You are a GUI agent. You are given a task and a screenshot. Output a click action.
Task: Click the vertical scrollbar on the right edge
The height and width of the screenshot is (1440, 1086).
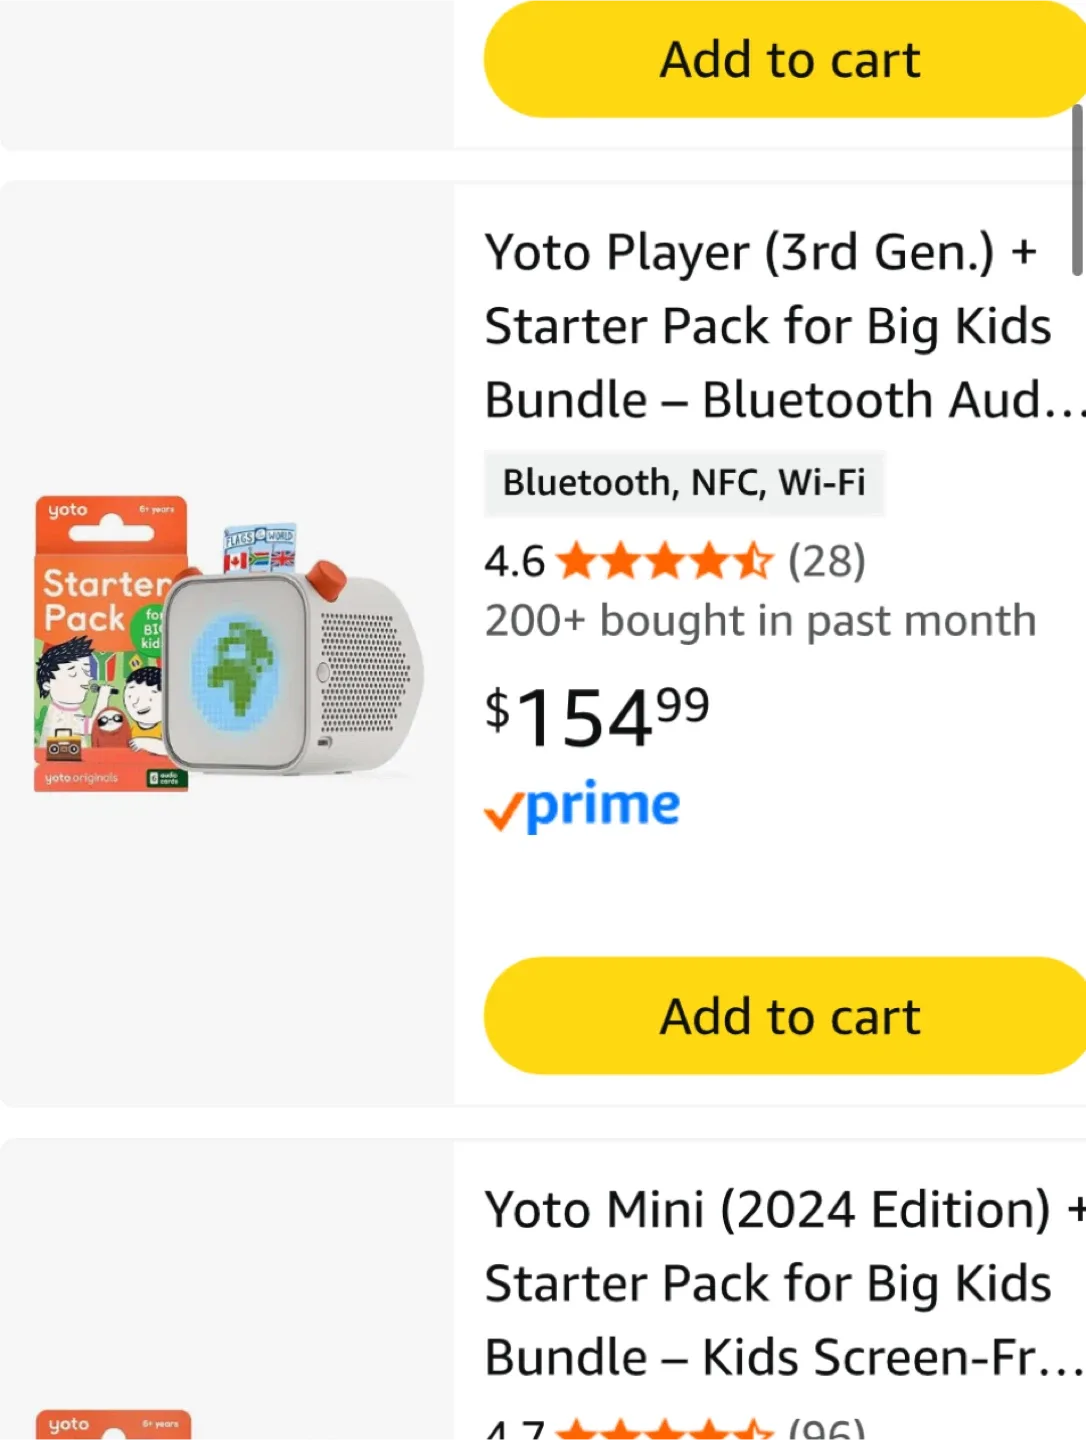pos(1077,190)
